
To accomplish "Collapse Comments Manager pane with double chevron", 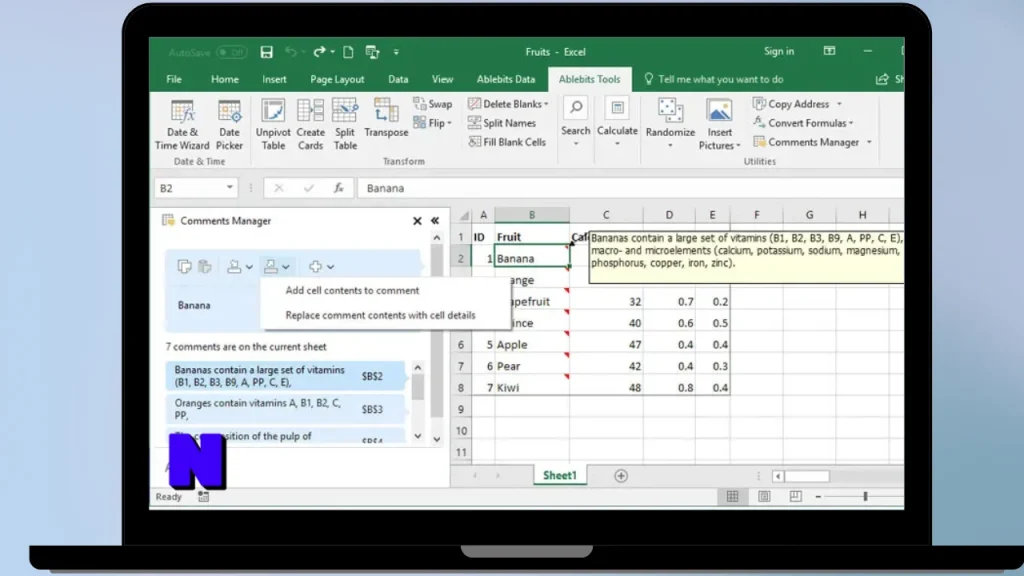I will [435, 221].
